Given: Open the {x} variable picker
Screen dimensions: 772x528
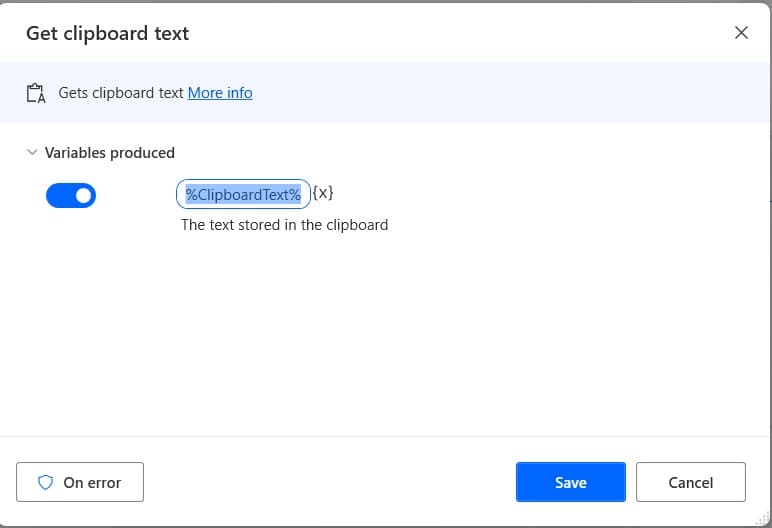Looking at the screenshot, I should pos(323,193).
